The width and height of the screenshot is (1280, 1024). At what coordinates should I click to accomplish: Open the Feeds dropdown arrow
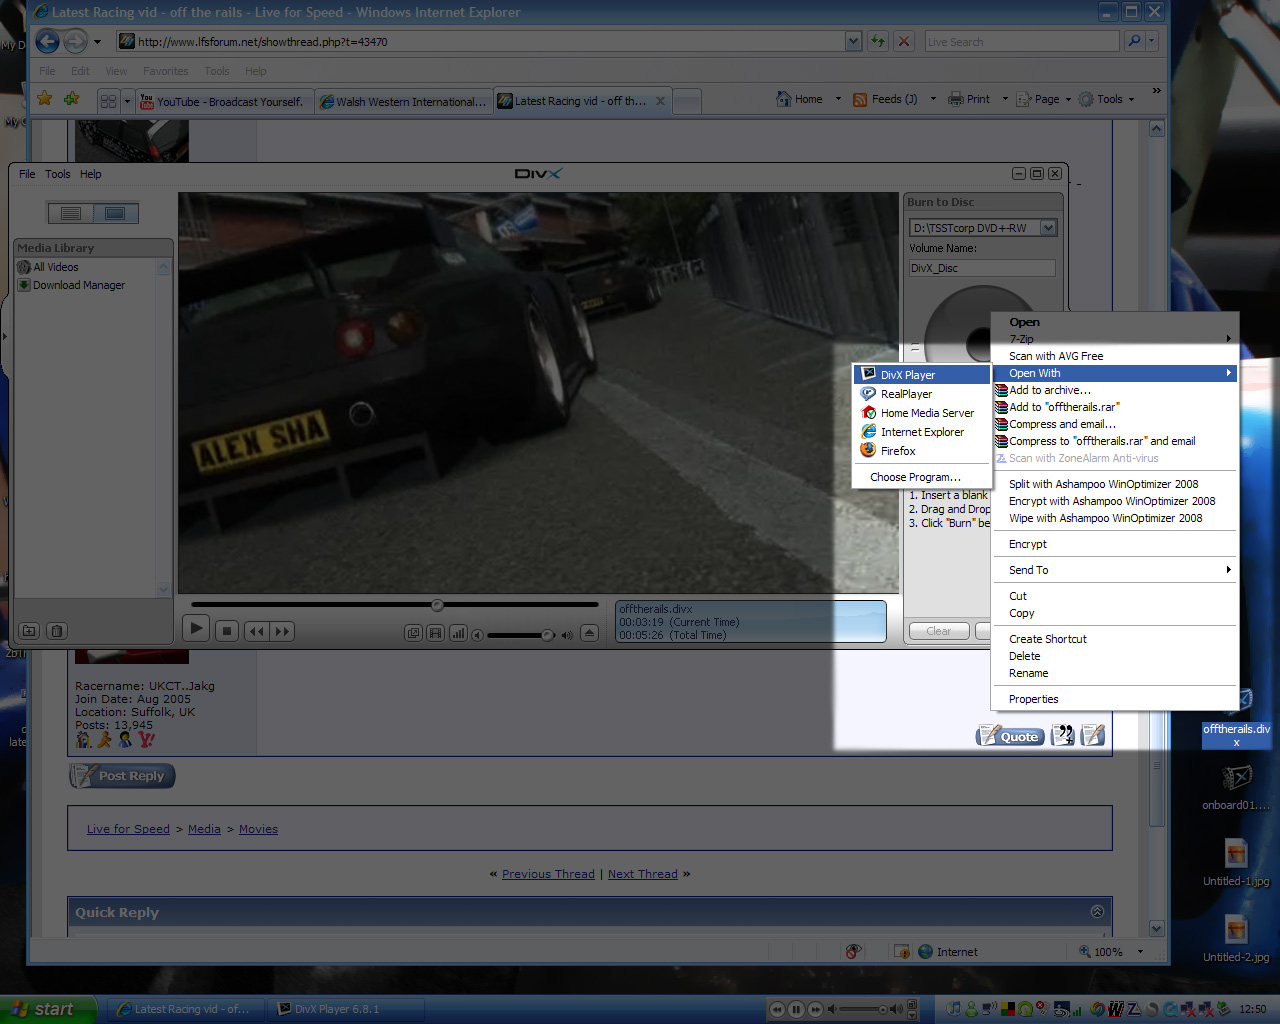pyautogui.click(x=933, y=99)
